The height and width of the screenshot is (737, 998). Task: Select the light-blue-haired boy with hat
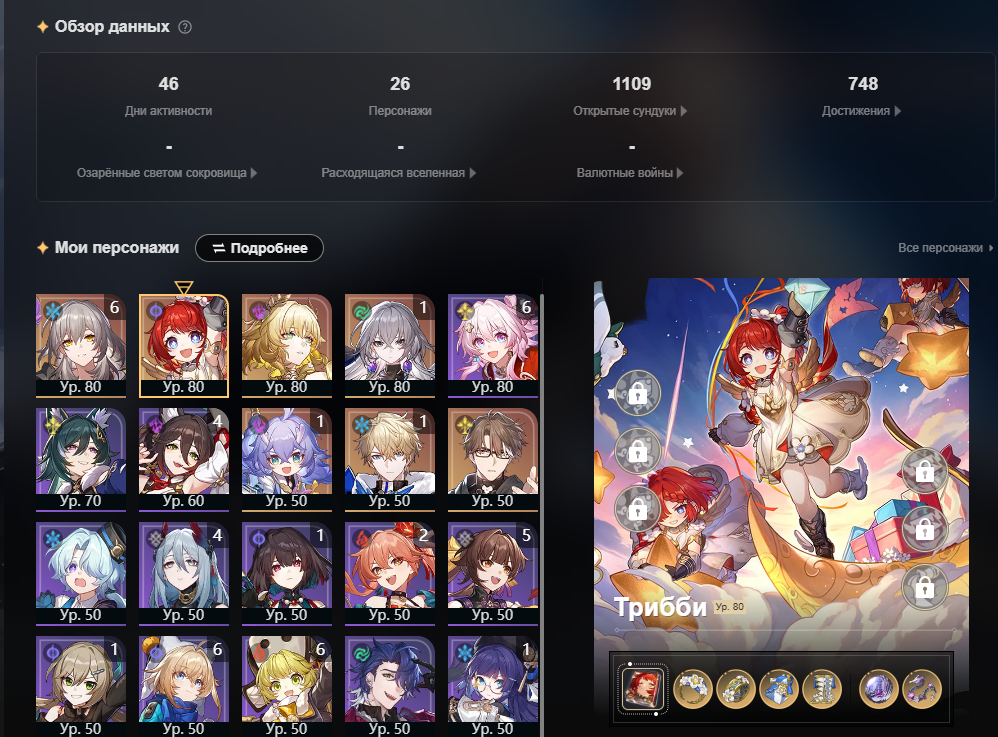coord(81,573)
